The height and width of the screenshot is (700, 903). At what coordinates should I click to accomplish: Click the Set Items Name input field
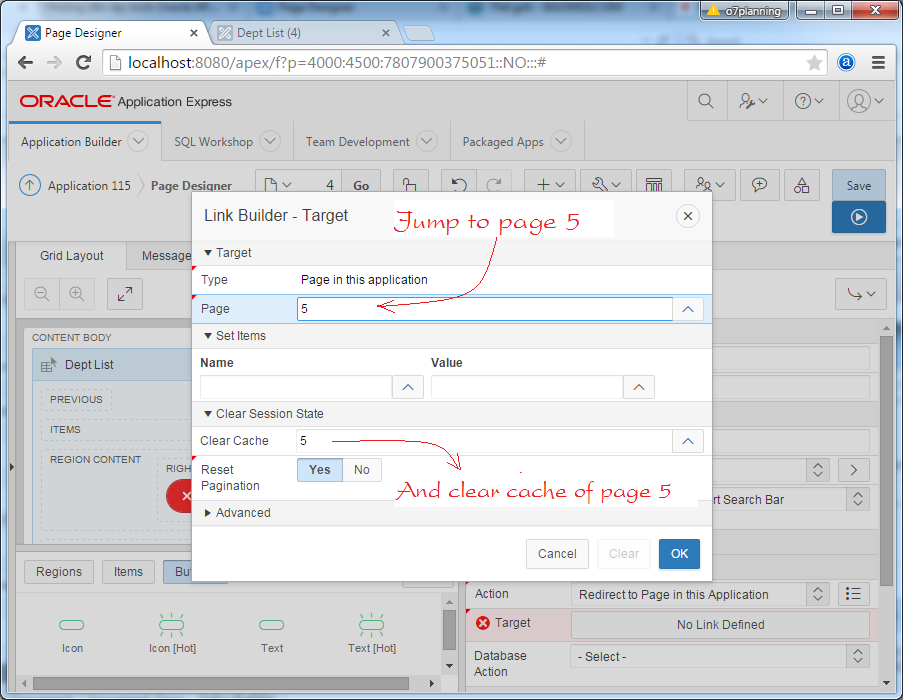tap(296, 387)
